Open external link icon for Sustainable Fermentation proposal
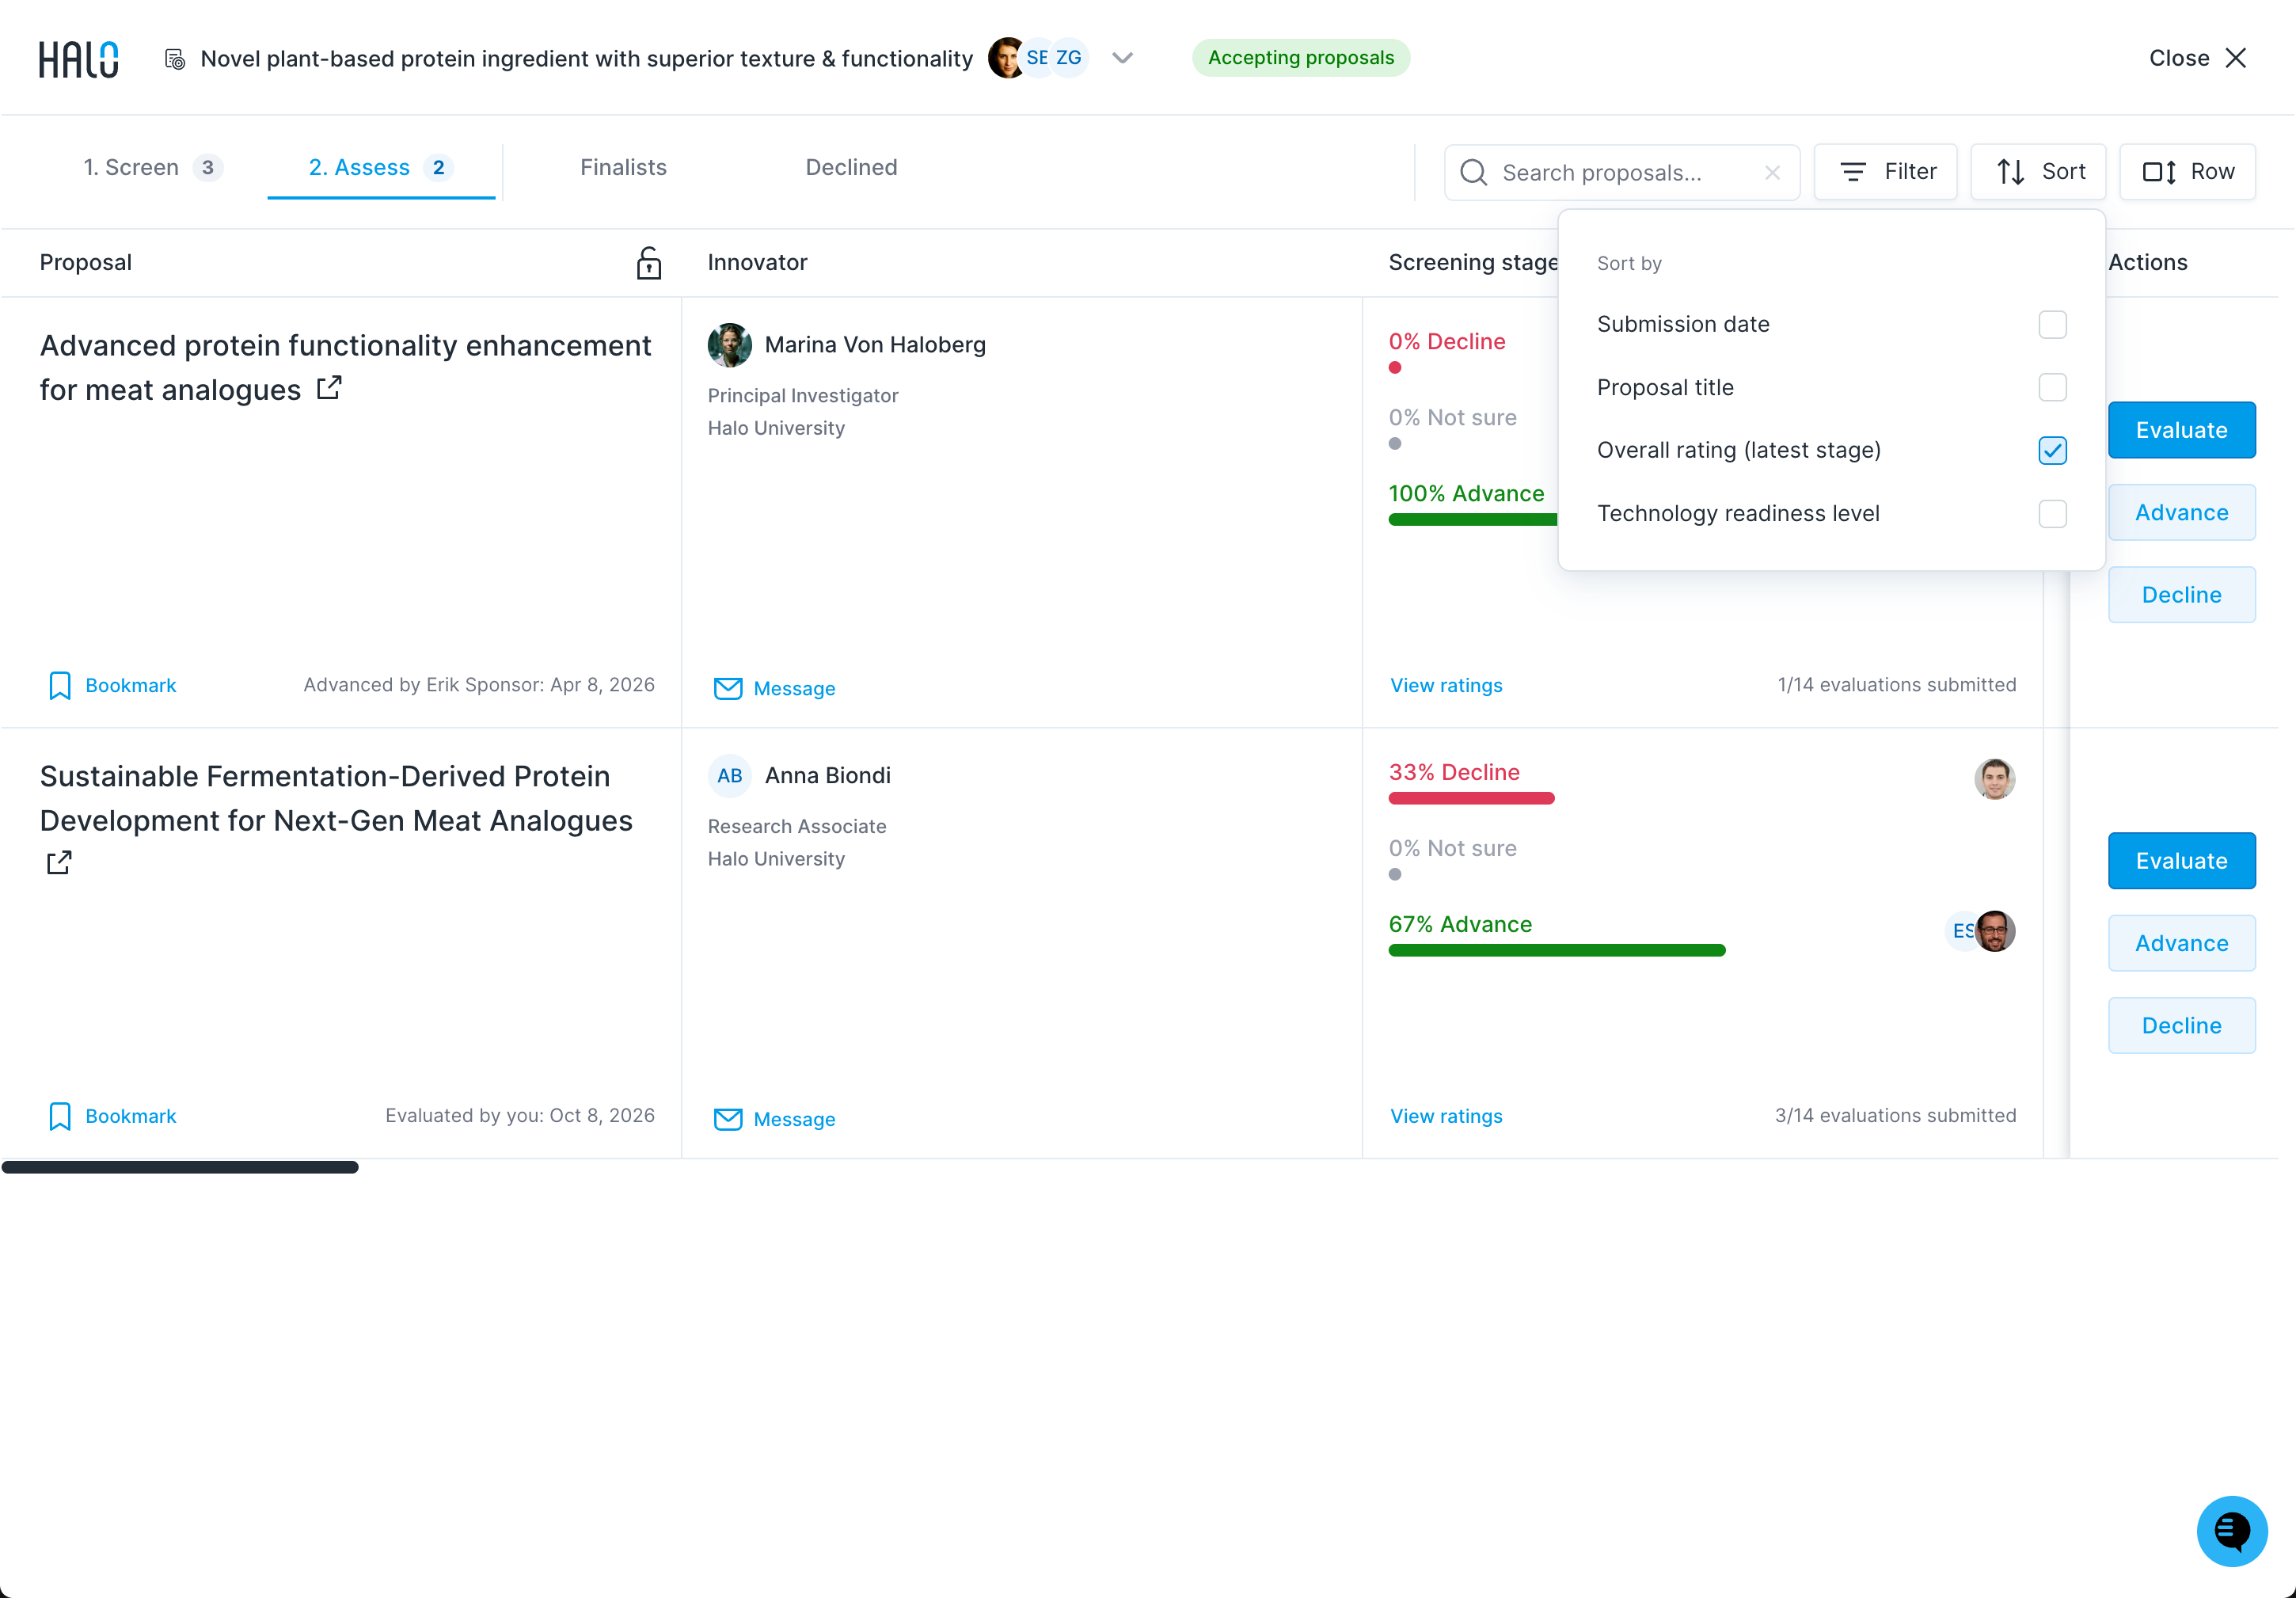The height and width of the screenshot is (1598, 2296). coord(59,862)
